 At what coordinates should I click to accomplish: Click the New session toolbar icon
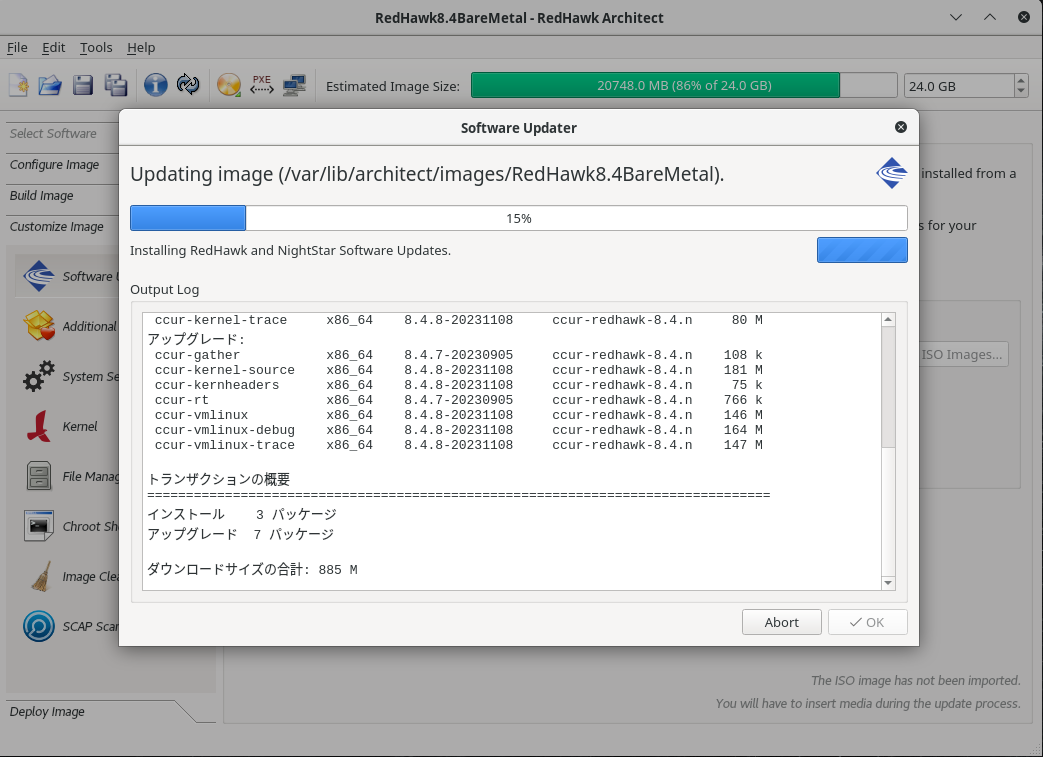[19, 85]
